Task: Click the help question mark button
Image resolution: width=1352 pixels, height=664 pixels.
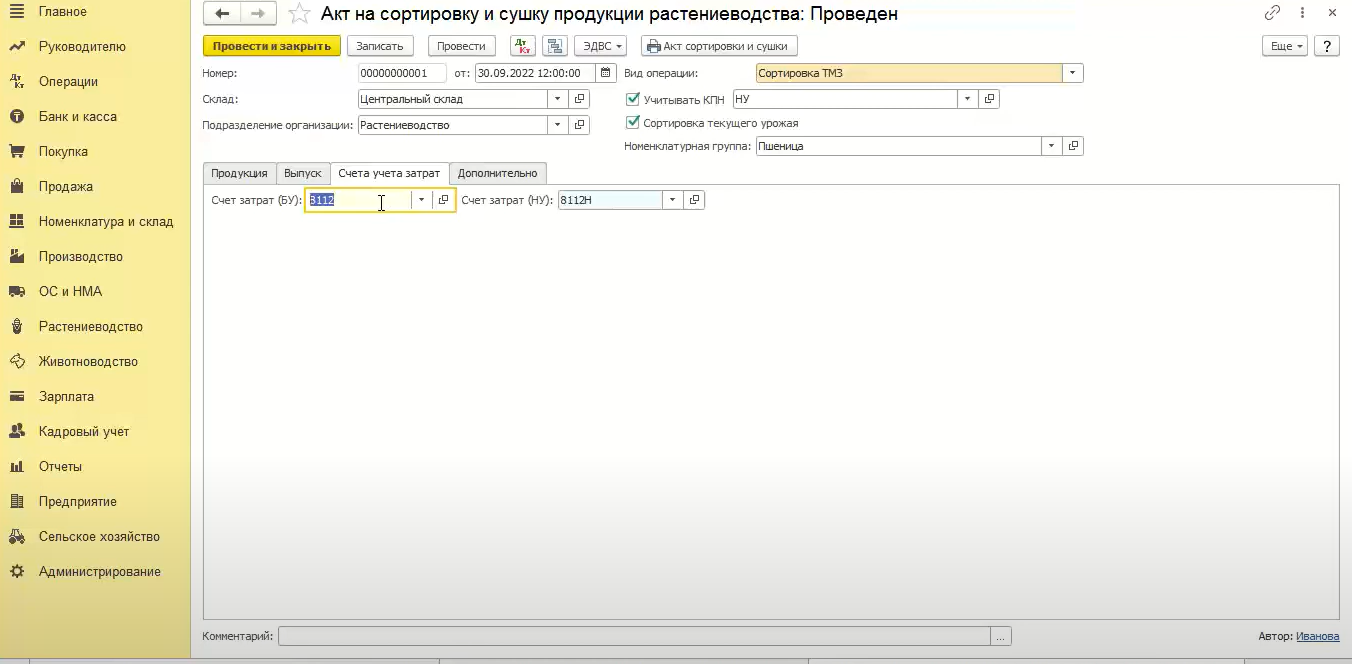Action: tap(1326, 46)
